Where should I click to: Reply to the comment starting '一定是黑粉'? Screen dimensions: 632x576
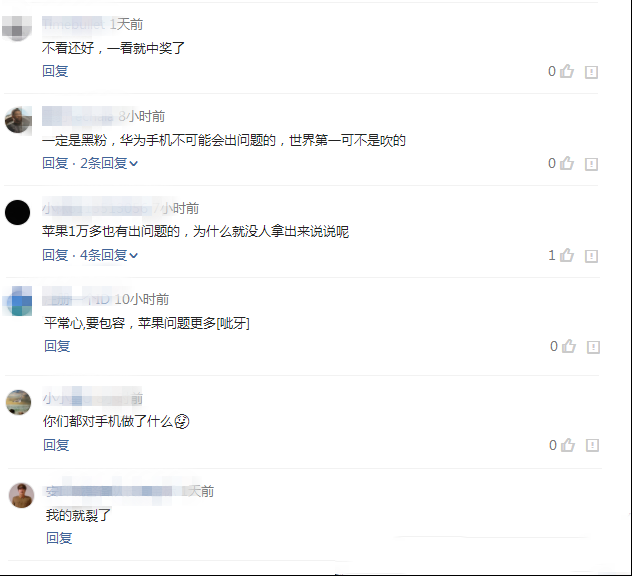[x=55, y=163]
